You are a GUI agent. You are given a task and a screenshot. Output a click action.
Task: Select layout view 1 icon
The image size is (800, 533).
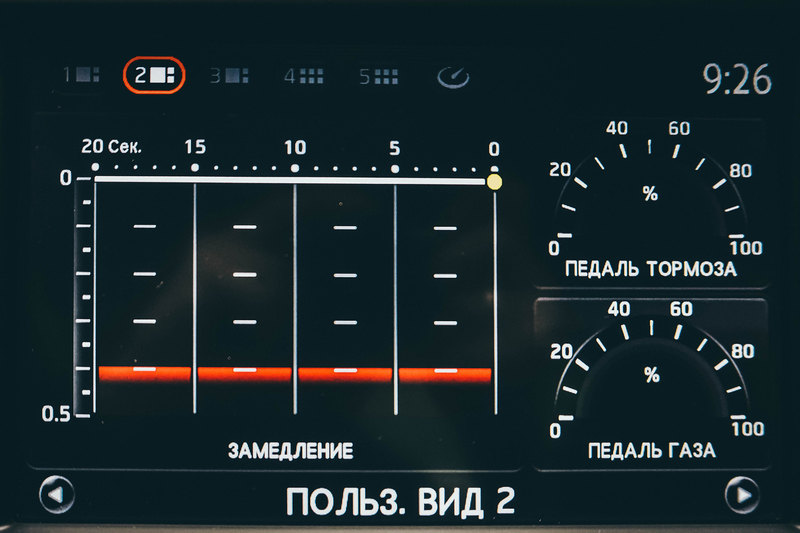coord(81,75)
